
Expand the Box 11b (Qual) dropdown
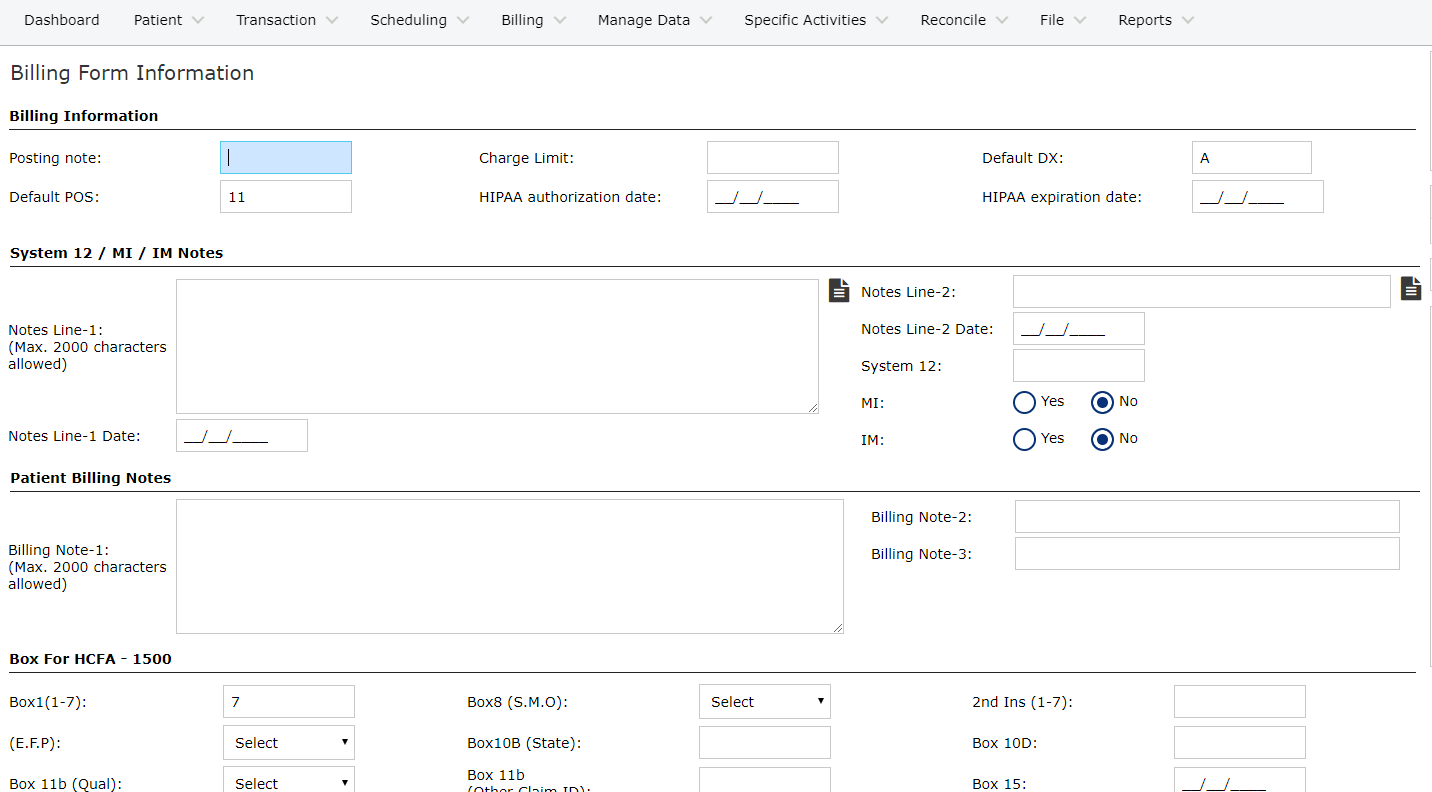point(288,782)
